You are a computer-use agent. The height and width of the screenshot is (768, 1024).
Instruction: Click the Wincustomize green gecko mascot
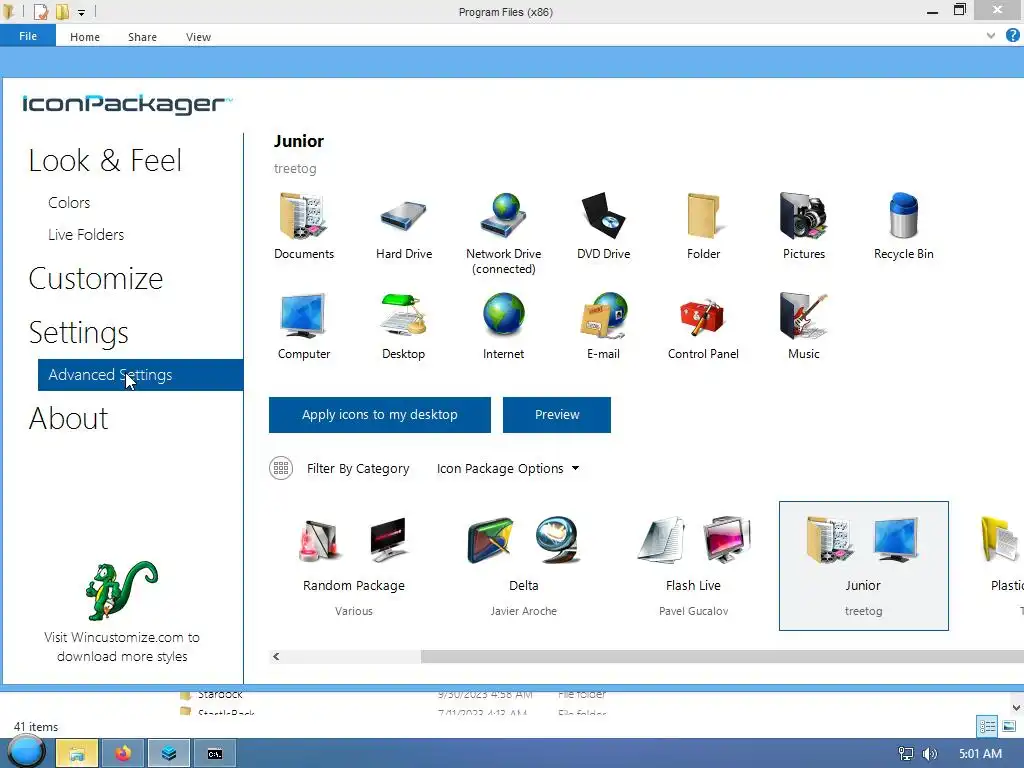click(121, 590)
